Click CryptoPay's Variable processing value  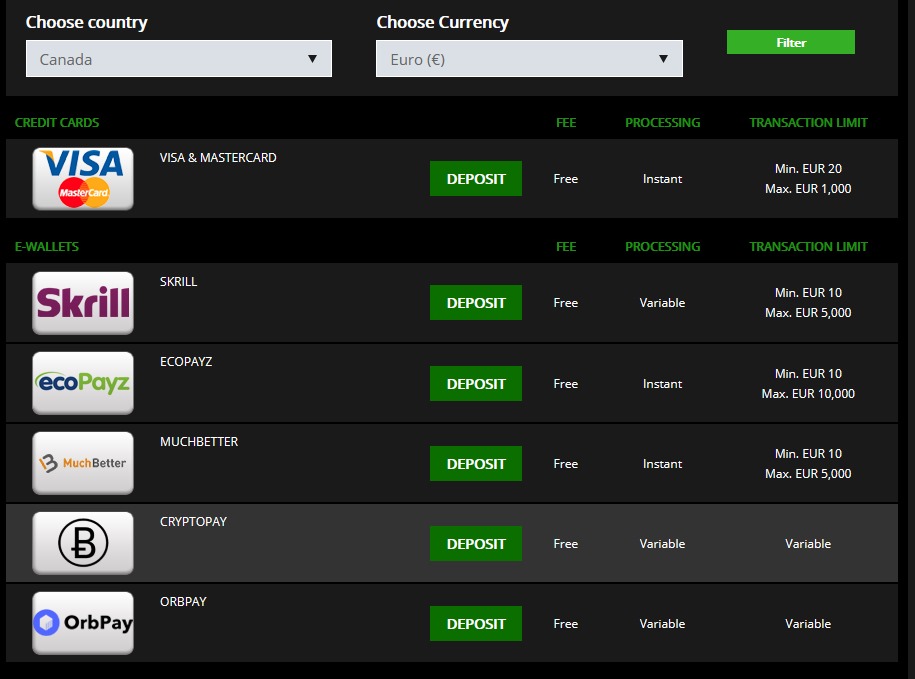(662, 544)
